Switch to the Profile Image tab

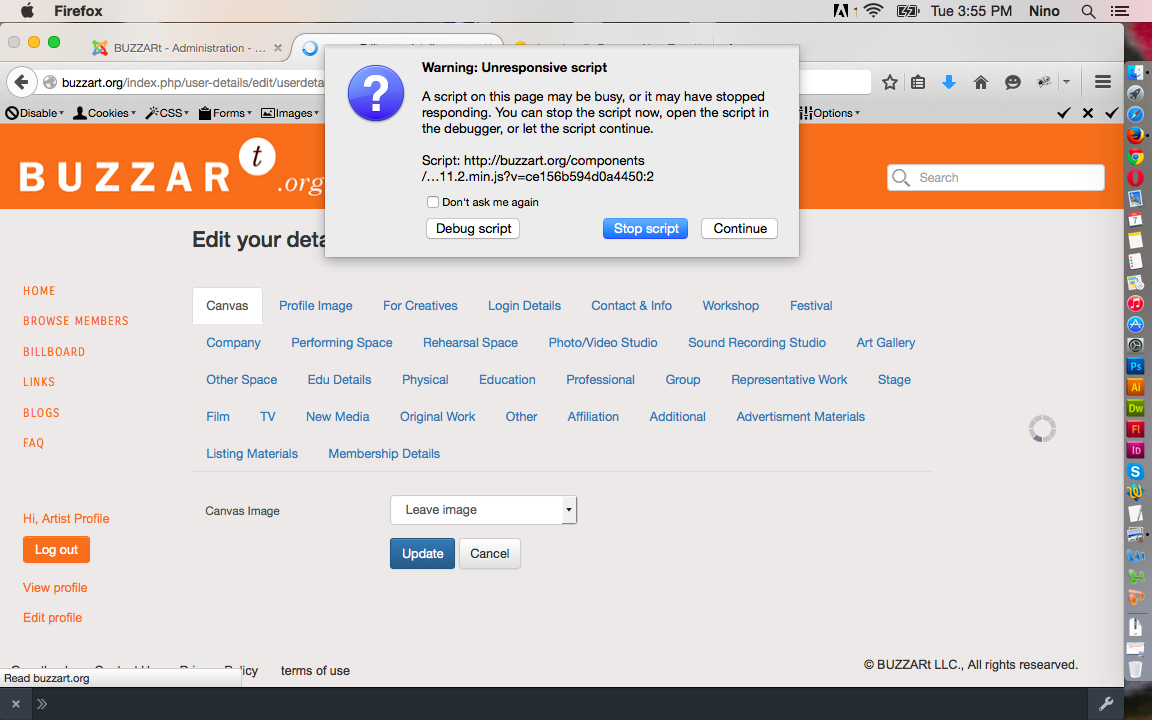tap(316, 306)
